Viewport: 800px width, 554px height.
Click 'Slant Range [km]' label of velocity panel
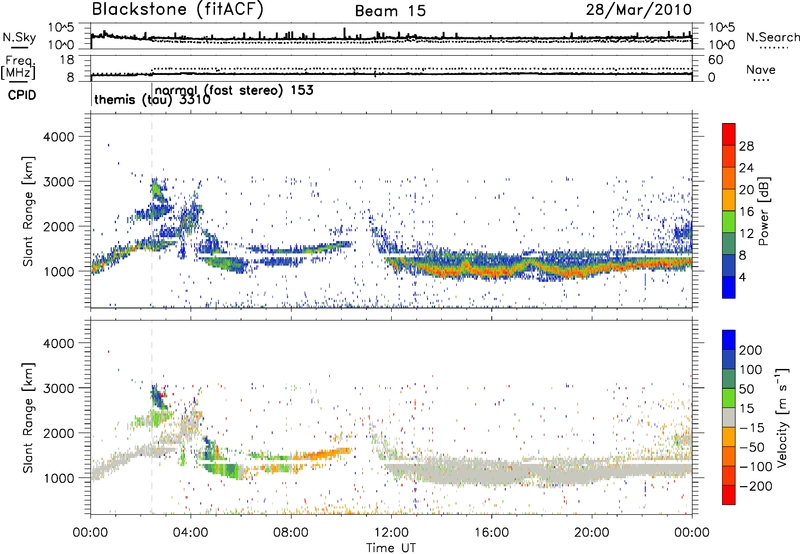pyautogui.click(x=28, y=418)
